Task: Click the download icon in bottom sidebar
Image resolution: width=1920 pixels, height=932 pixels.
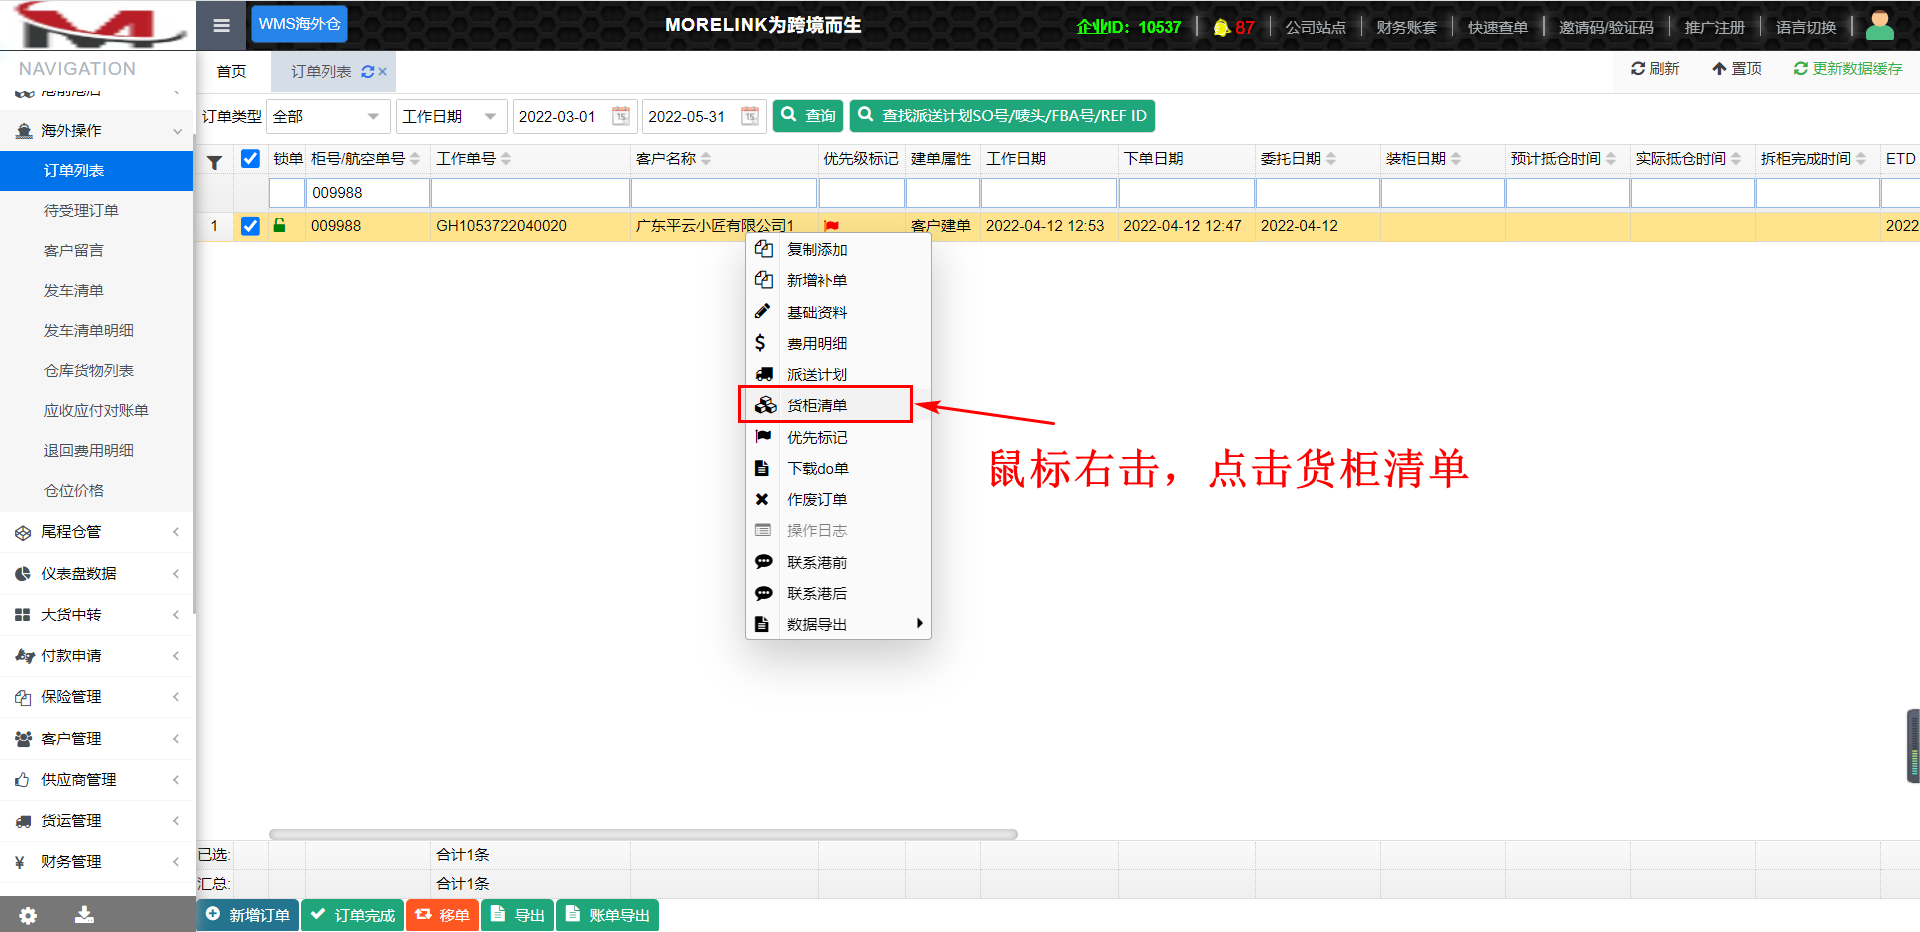Action: pos(84,915)
